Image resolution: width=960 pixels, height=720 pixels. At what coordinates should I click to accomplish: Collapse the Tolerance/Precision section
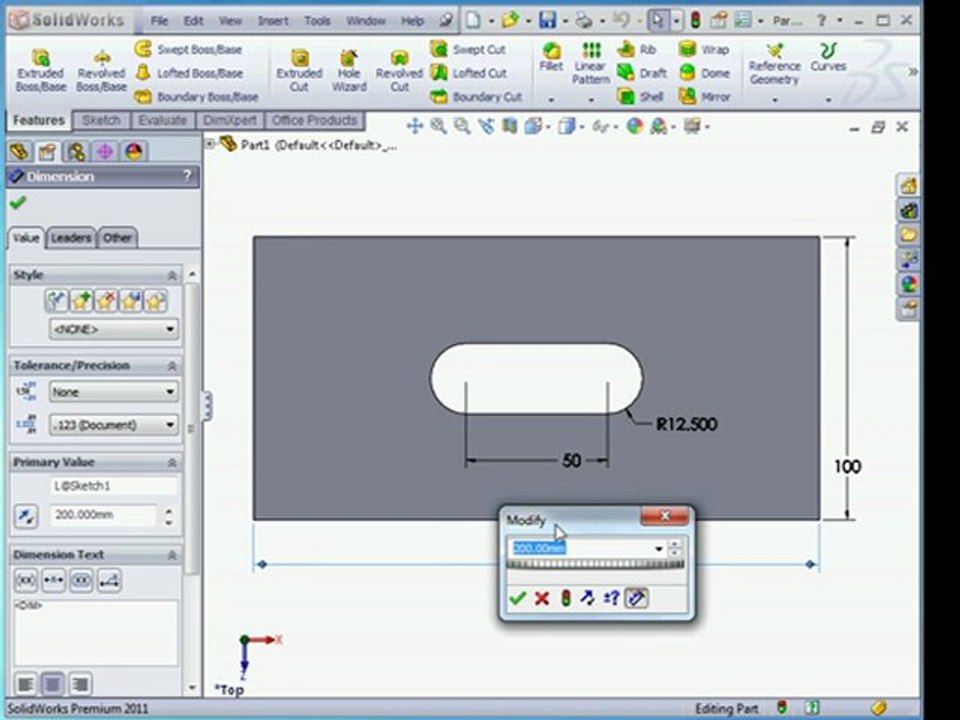[x=172, y=366]
